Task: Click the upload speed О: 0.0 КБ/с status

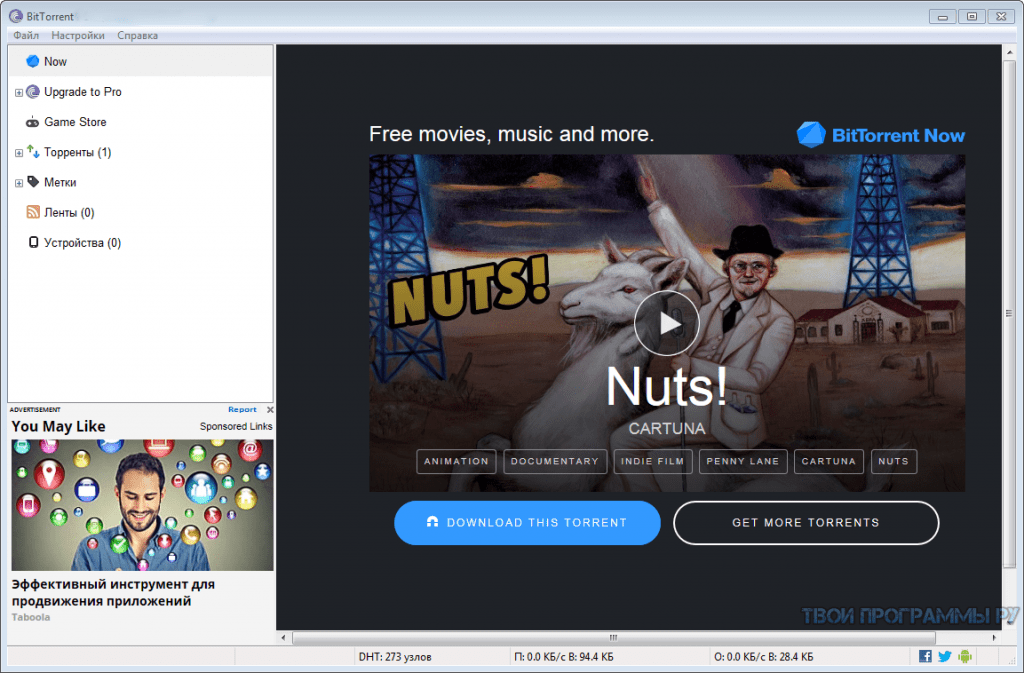Action: [x=763, y=657]
